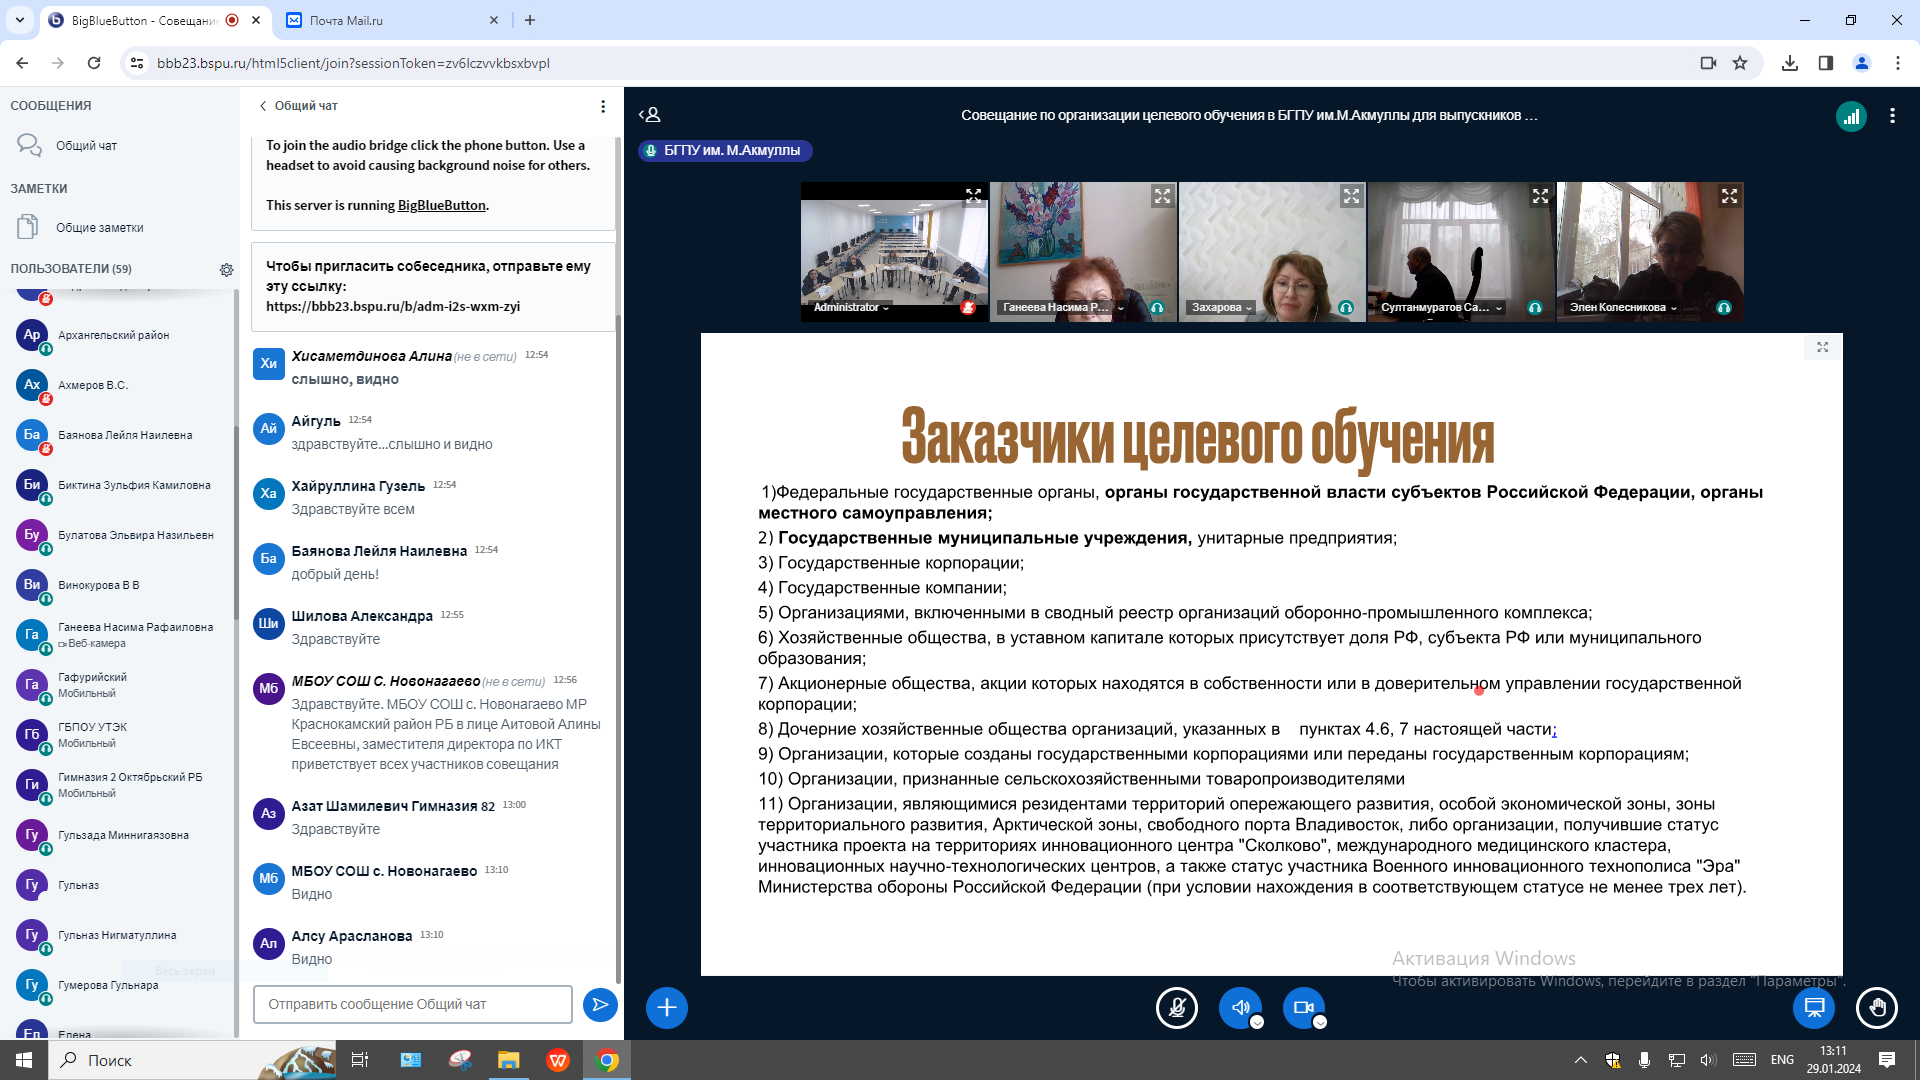Click the plus Actions button
1920x1080 pixels.
(x=667, y=1007)
